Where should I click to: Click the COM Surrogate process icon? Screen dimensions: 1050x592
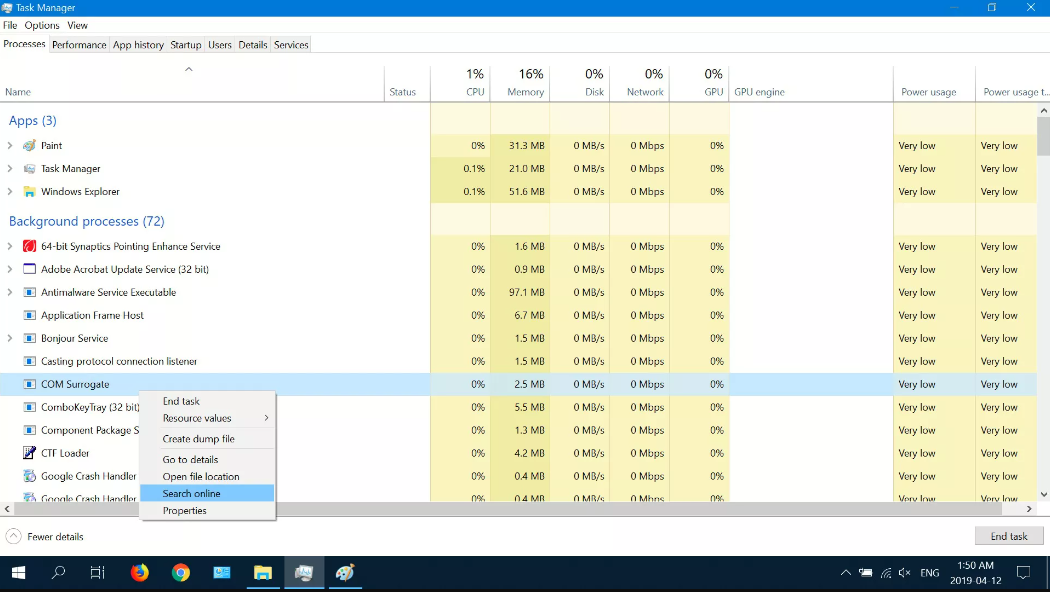coord(29,384)
